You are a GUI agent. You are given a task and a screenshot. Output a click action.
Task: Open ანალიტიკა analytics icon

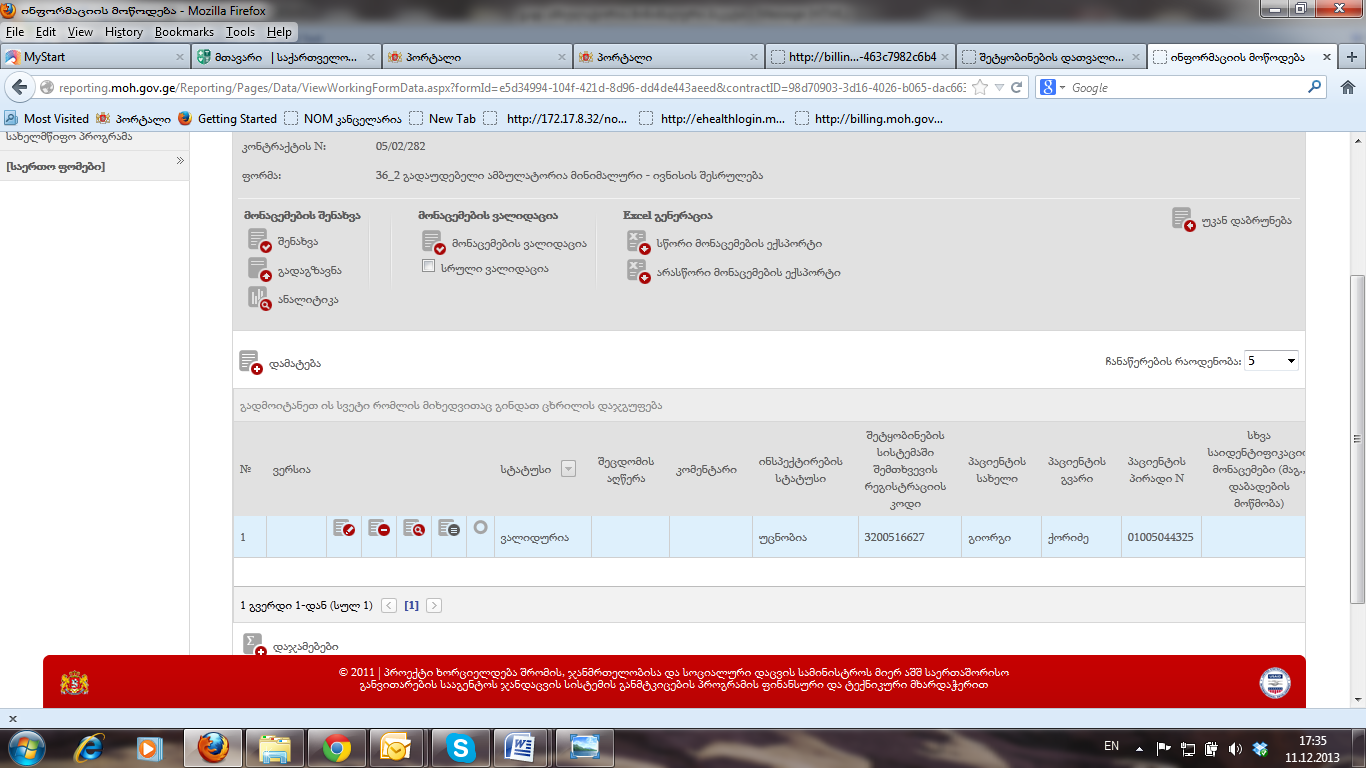[x=260, y=298]
